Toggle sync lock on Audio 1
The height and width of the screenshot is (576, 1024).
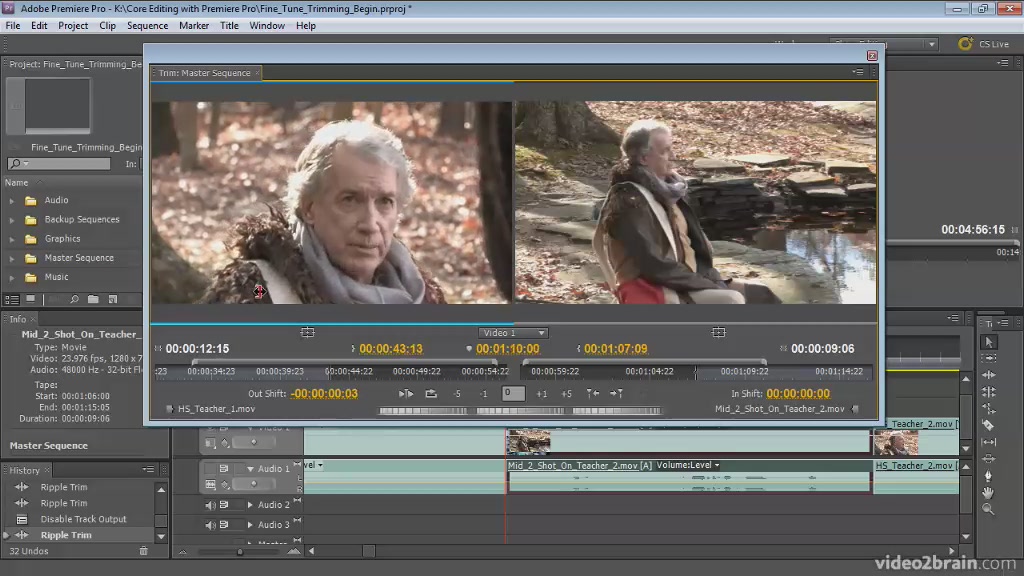(x=224, y=469)
